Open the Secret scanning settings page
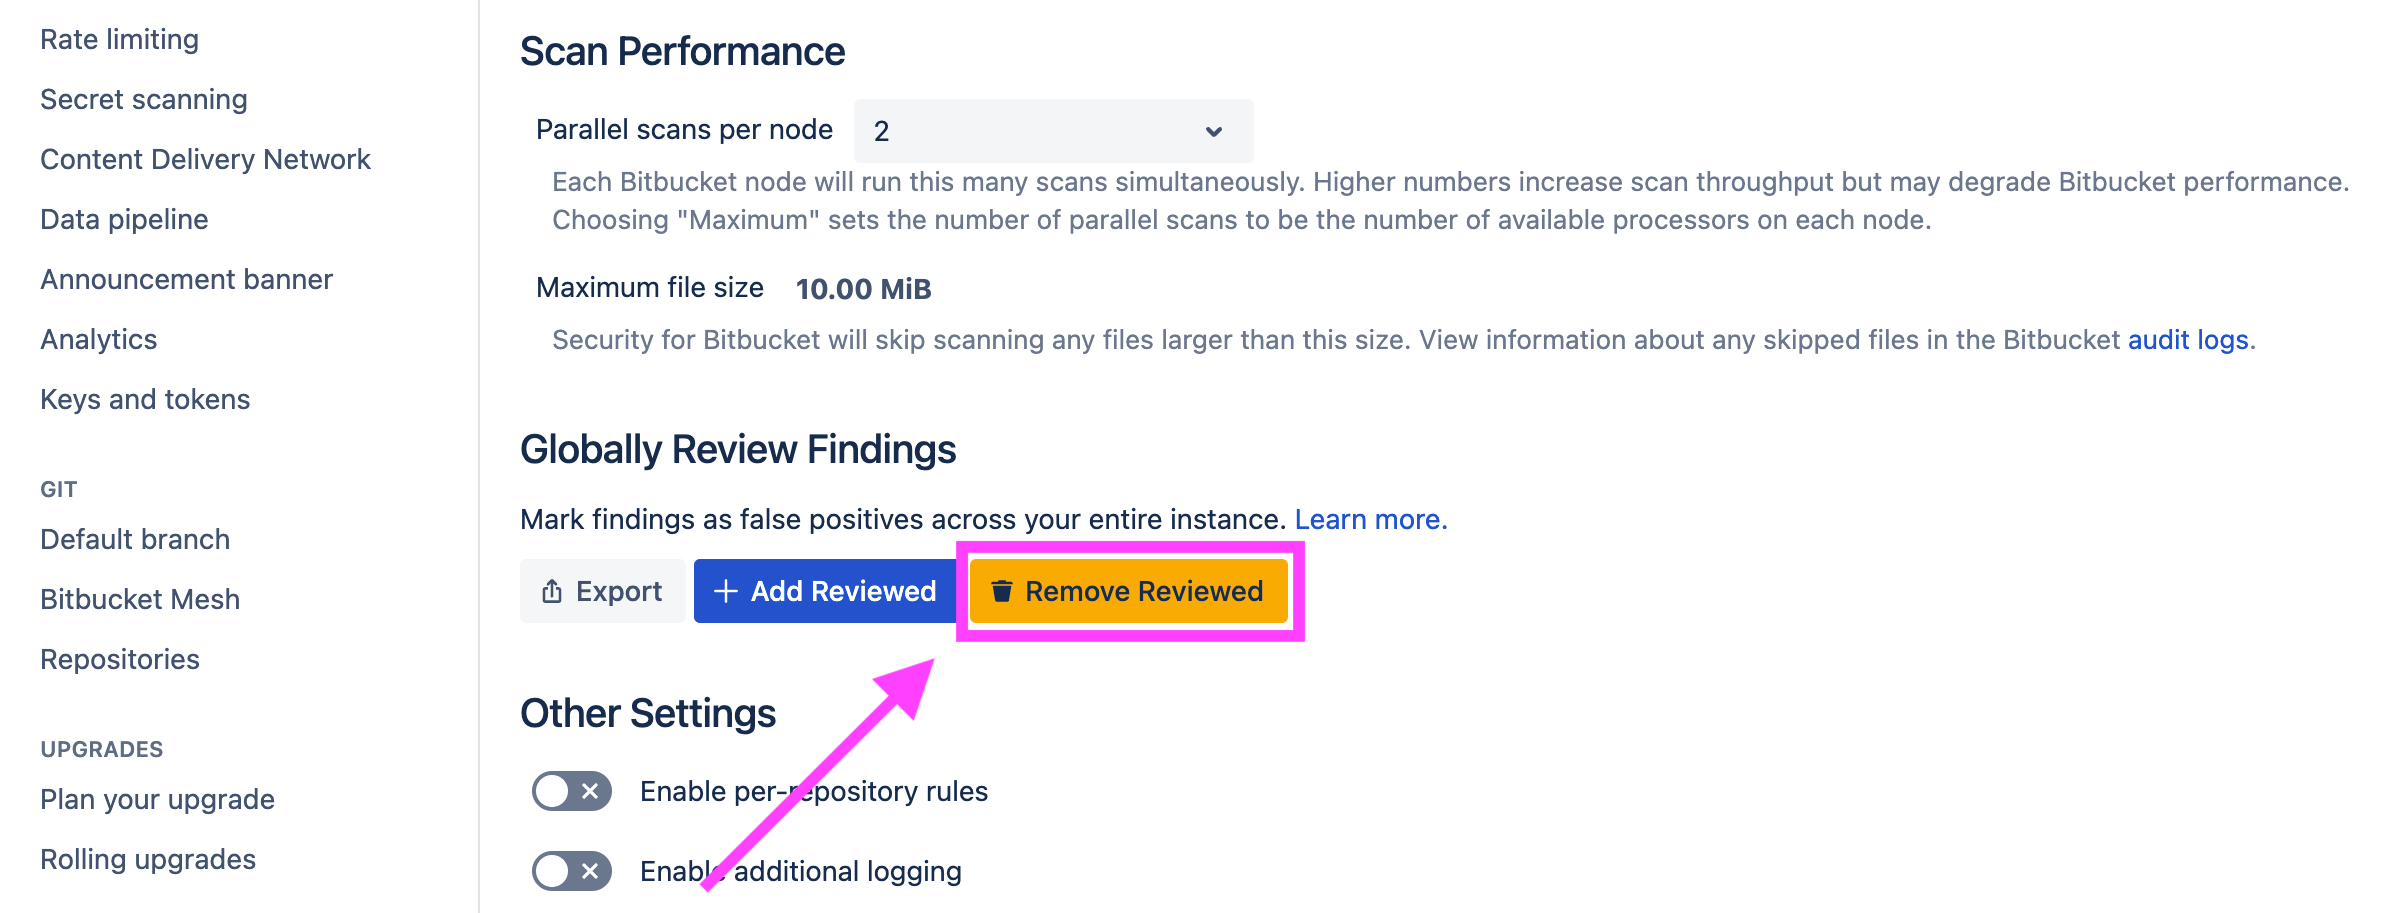 pyautogui.click(x=143, y=99)
